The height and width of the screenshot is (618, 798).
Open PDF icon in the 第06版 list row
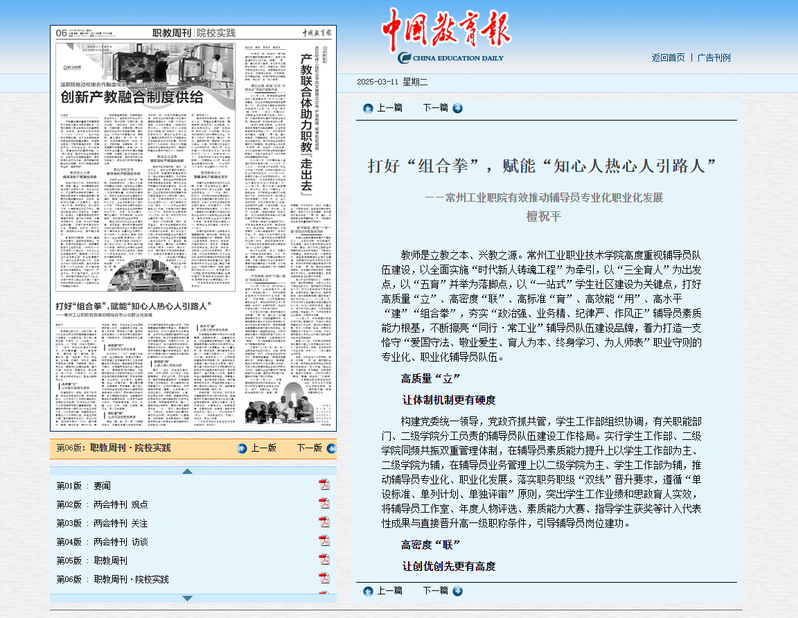tap(324, 579)
